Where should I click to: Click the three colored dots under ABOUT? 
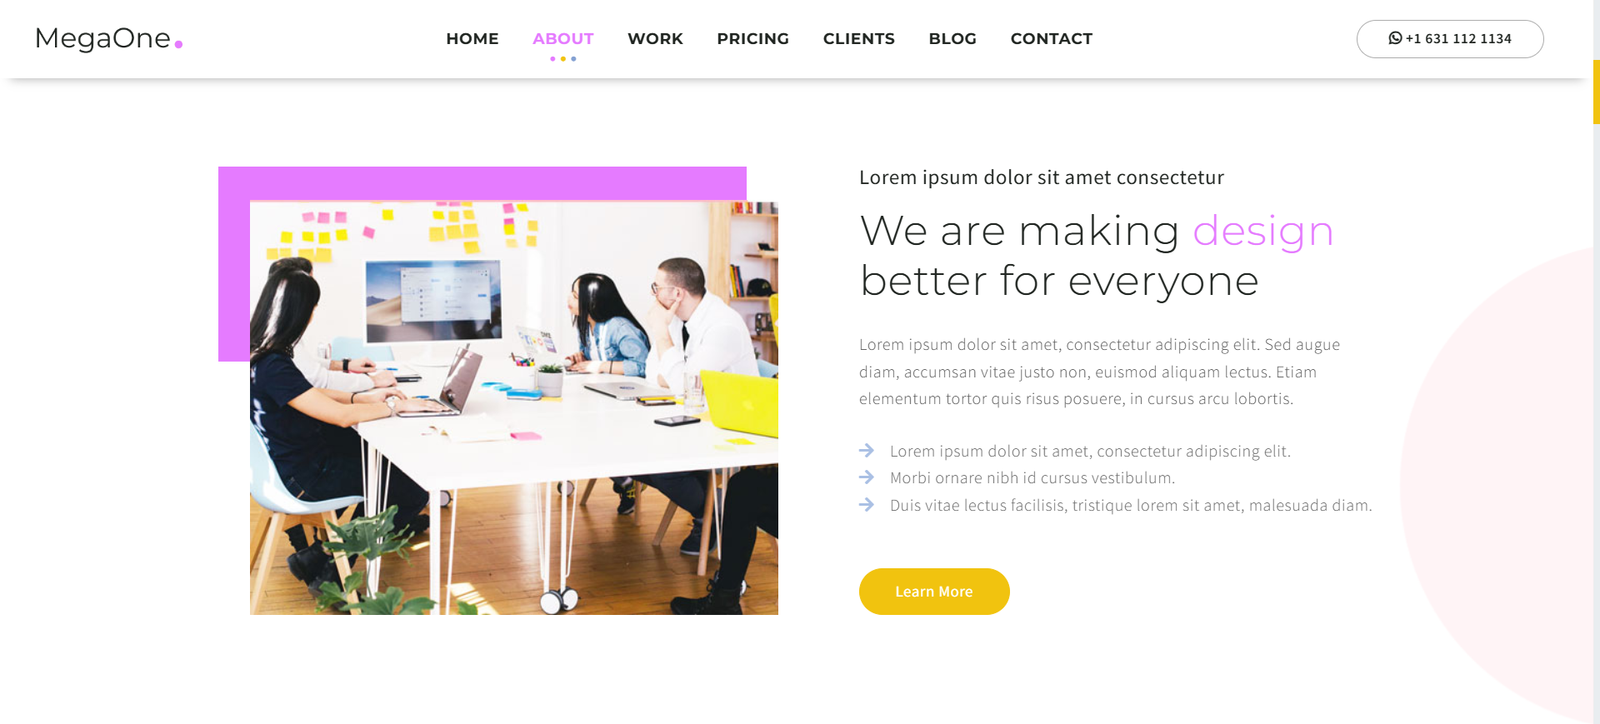click(x=563, y=59)
